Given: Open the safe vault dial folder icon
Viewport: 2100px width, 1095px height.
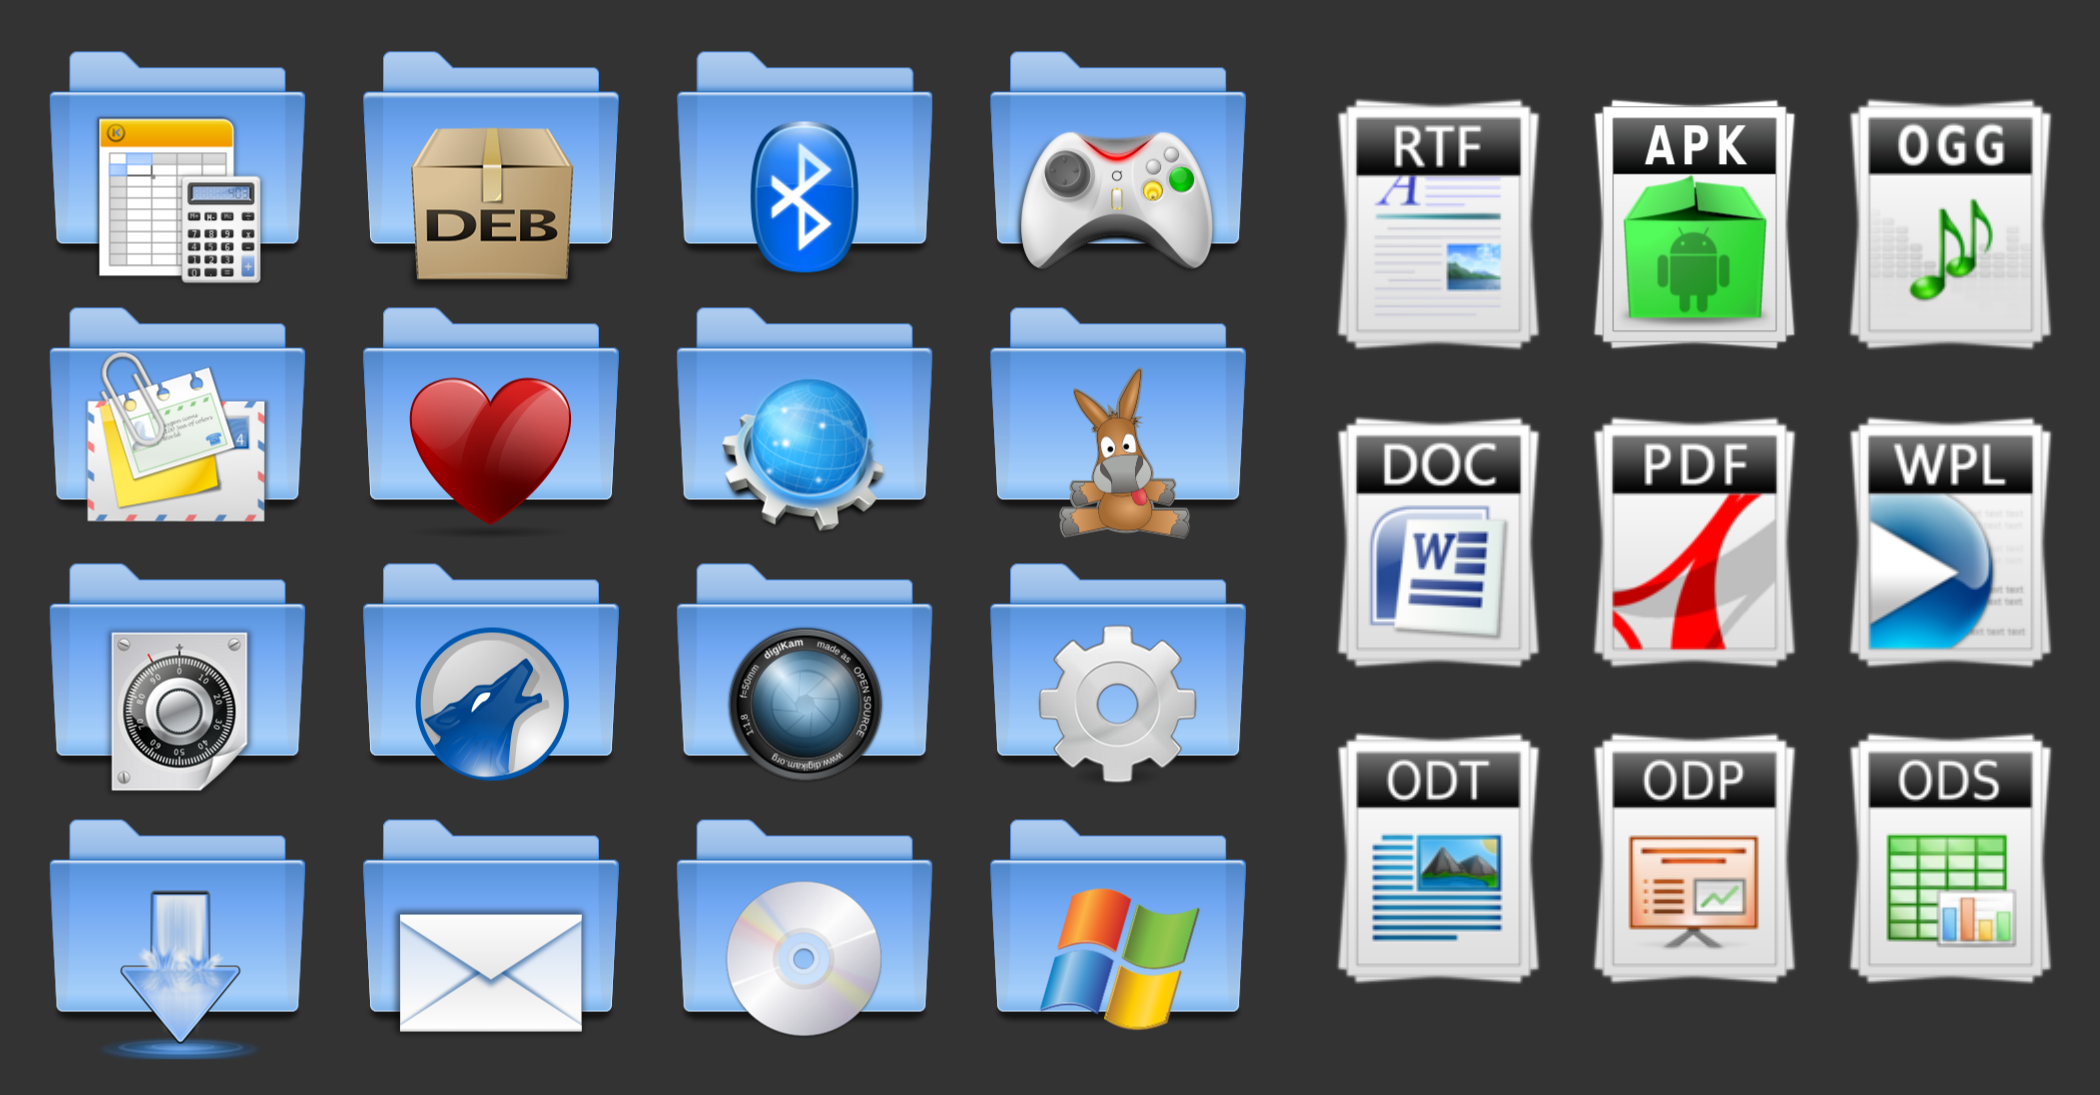Looking at the screenshot, I should pos(177,678).
